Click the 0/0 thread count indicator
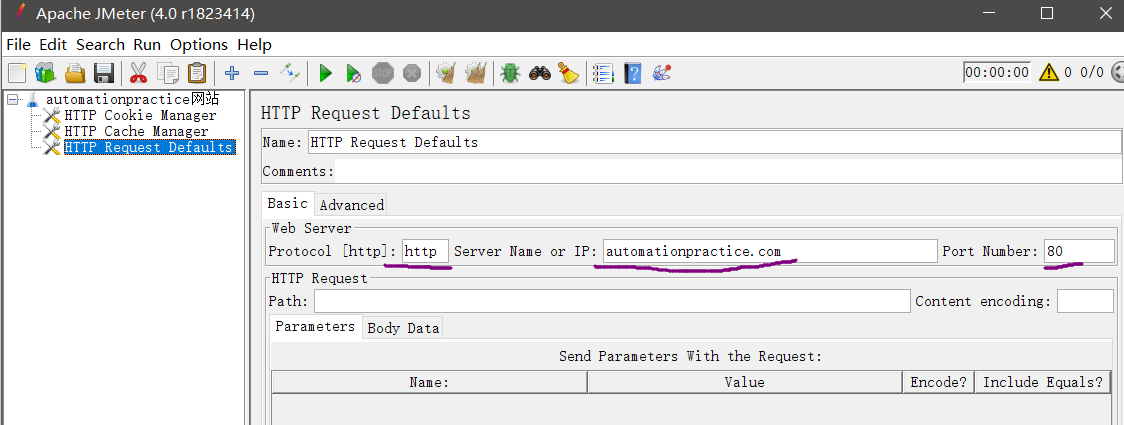Screen dimensions: 1124x425 click(x=1092, y=72)
